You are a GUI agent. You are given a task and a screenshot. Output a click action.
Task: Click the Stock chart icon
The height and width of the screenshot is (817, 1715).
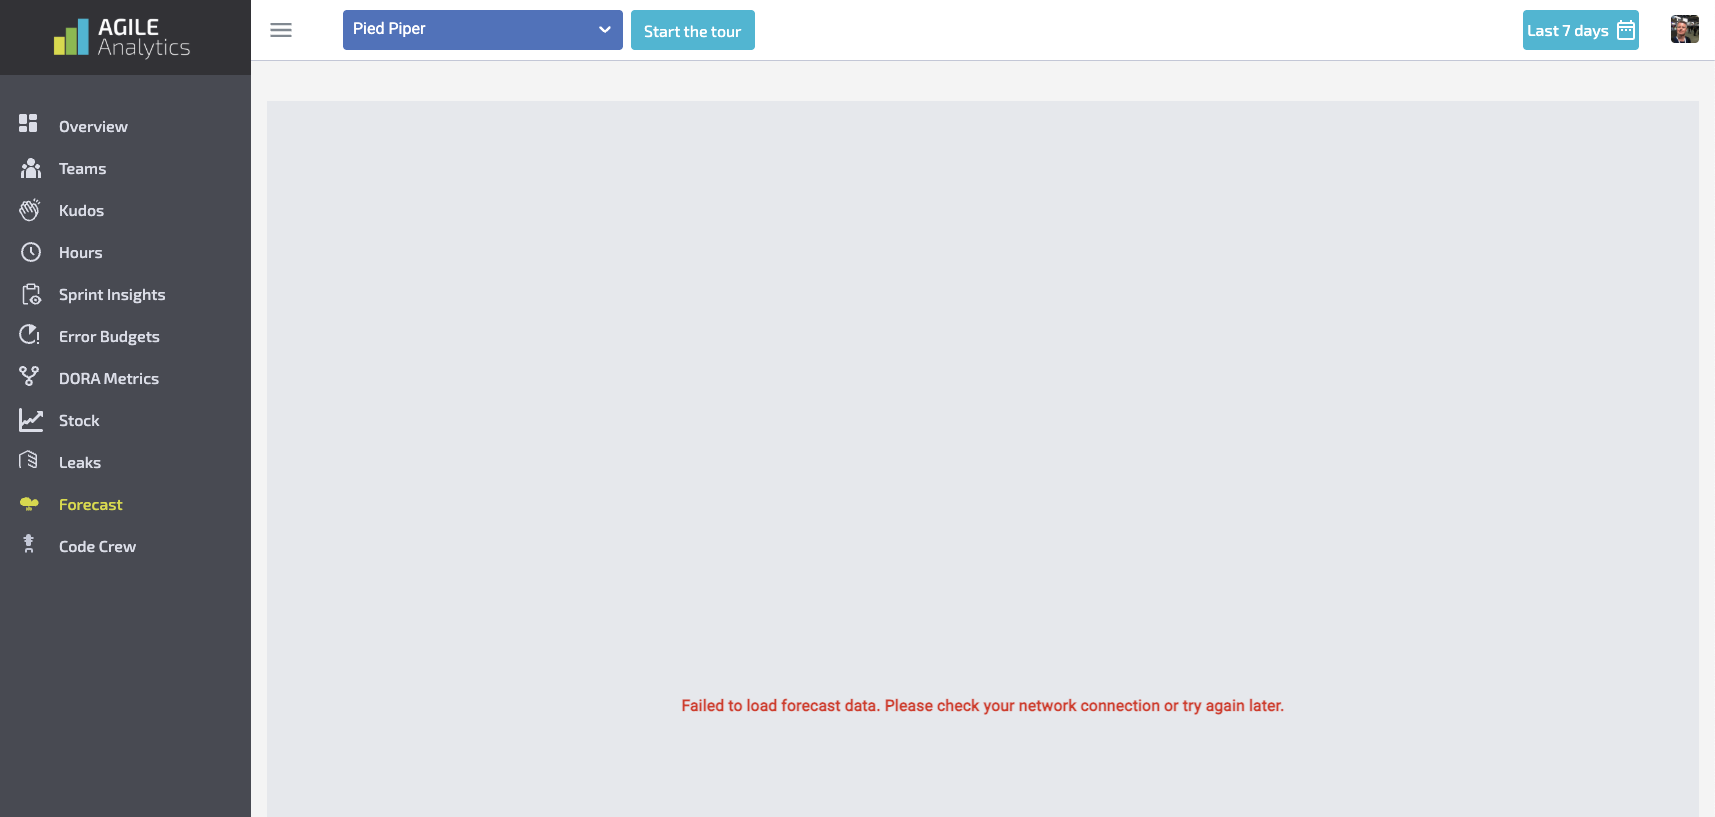coord(30,420)
